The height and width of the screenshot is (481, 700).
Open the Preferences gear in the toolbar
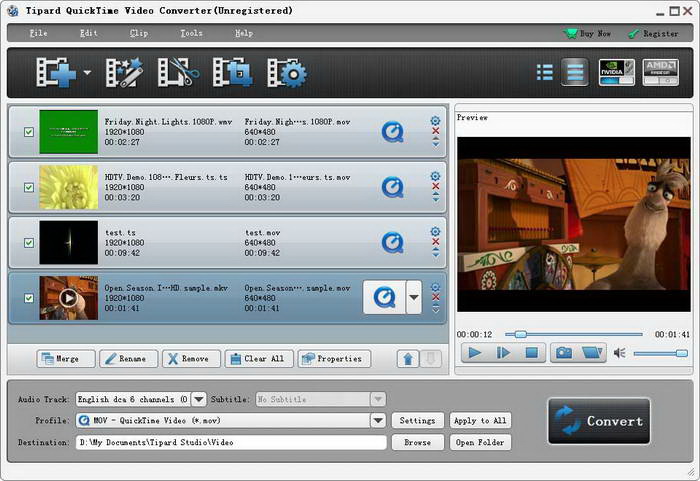(x=286, y=73)
